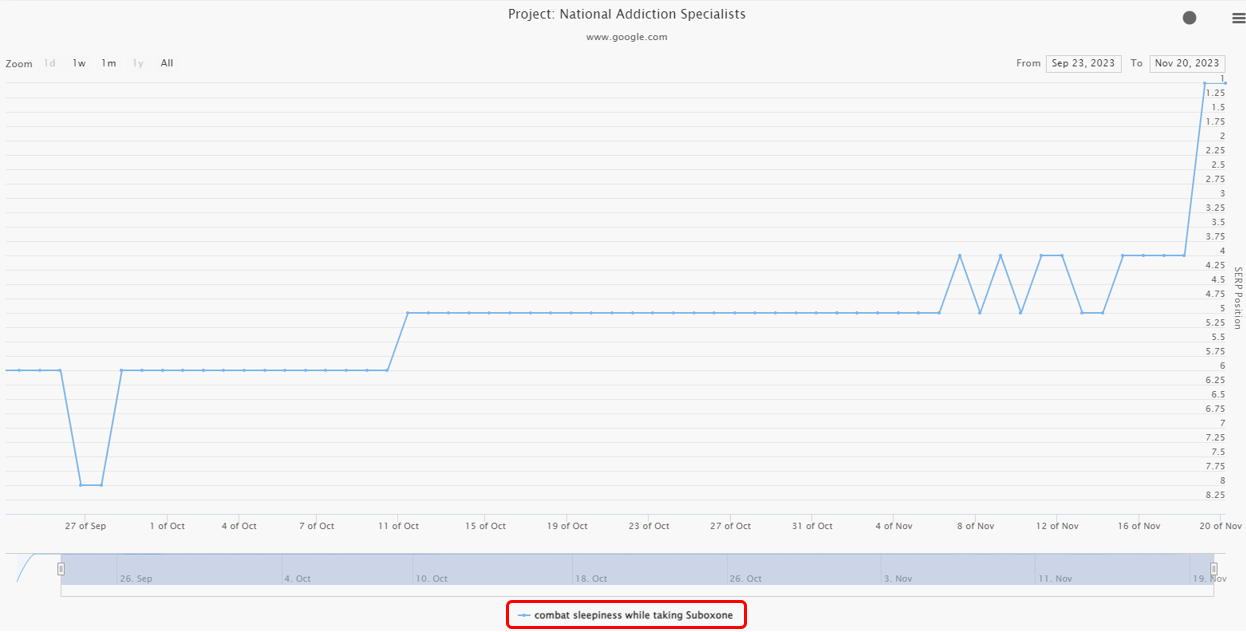Edit the To date field
The width and height of the screenshot is (1246, 632).
[1187, 64]
